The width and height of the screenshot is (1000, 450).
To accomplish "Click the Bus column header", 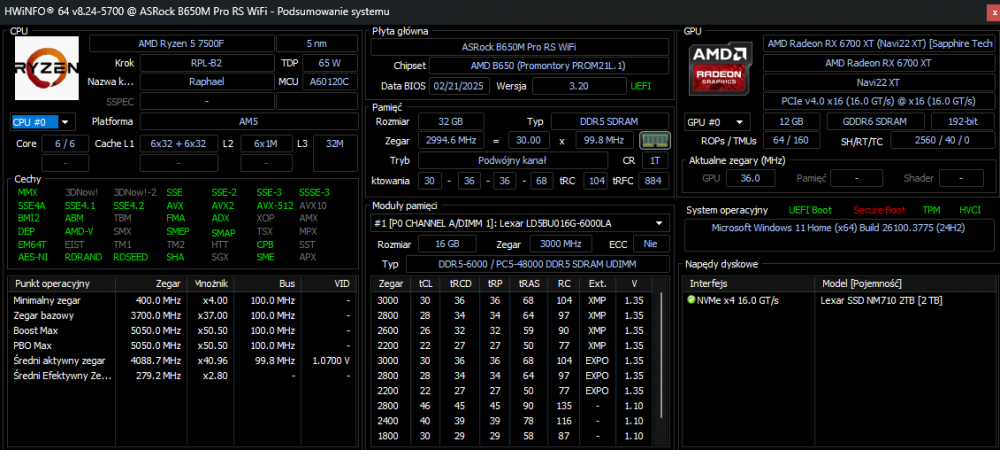I will (267, 284).
